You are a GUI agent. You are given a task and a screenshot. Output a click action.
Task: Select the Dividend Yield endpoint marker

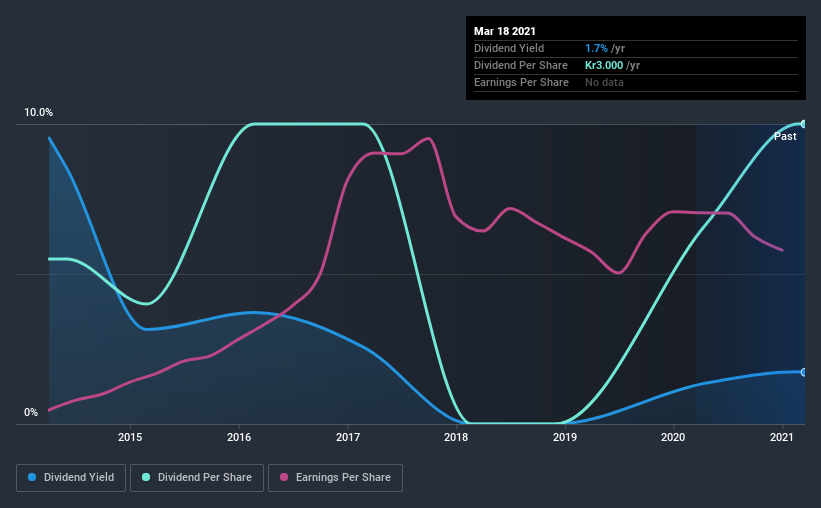803,372
